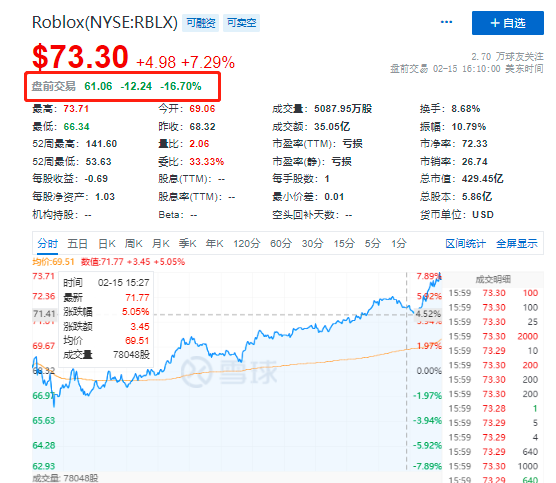The image size is (556, 483).
Task: Click the 均价:69.51 label above chart
Action: (x=54, y=262)
